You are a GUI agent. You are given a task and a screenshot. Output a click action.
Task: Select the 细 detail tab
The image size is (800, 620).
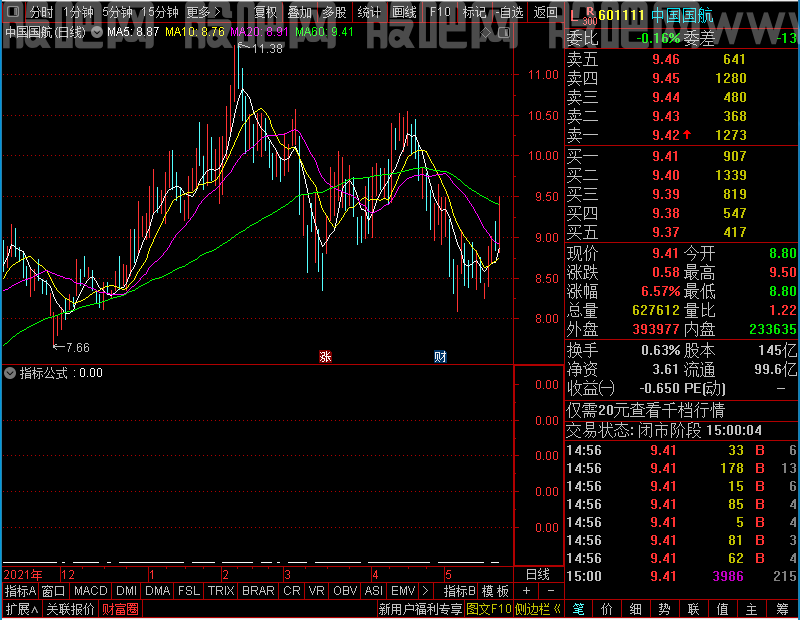pos(635,609)
